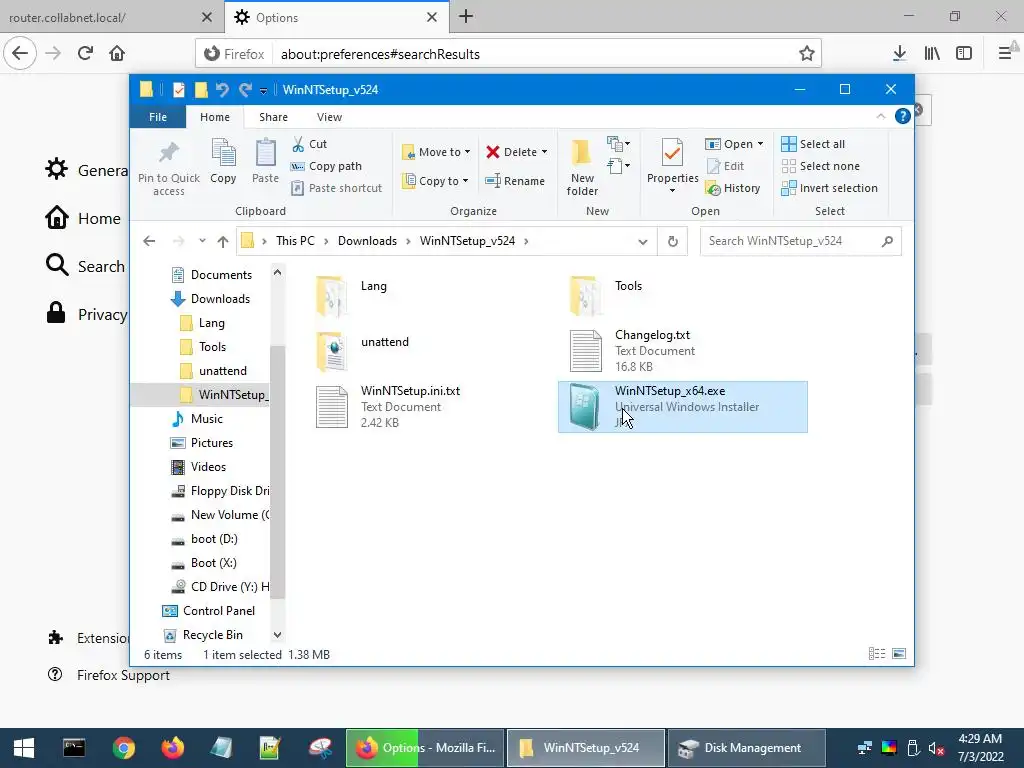
Task: Switch to large icons view icon
Action: coord(899,654)
